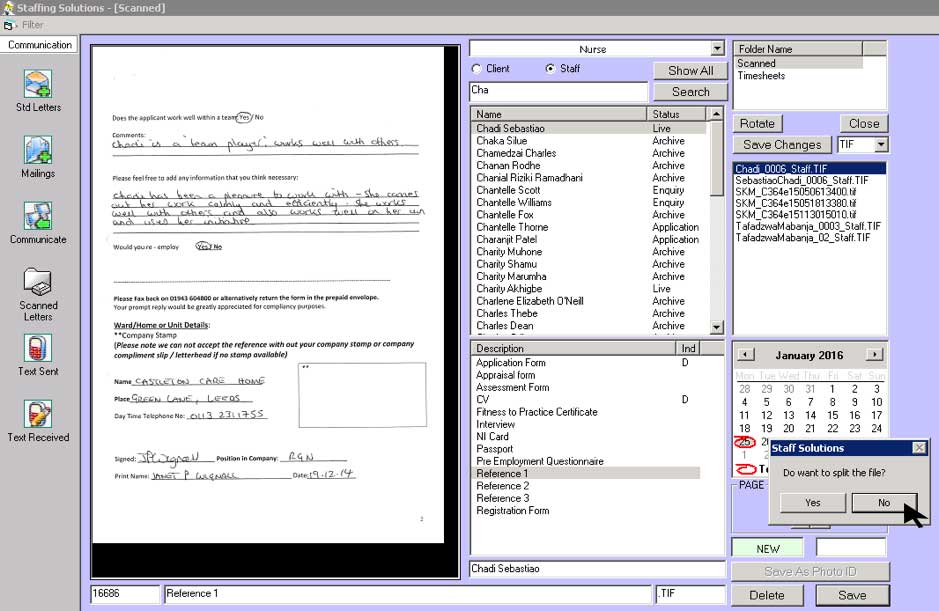939x611 pixels.
Task: Expand the Nurse category dropdown
Action: 717,49
